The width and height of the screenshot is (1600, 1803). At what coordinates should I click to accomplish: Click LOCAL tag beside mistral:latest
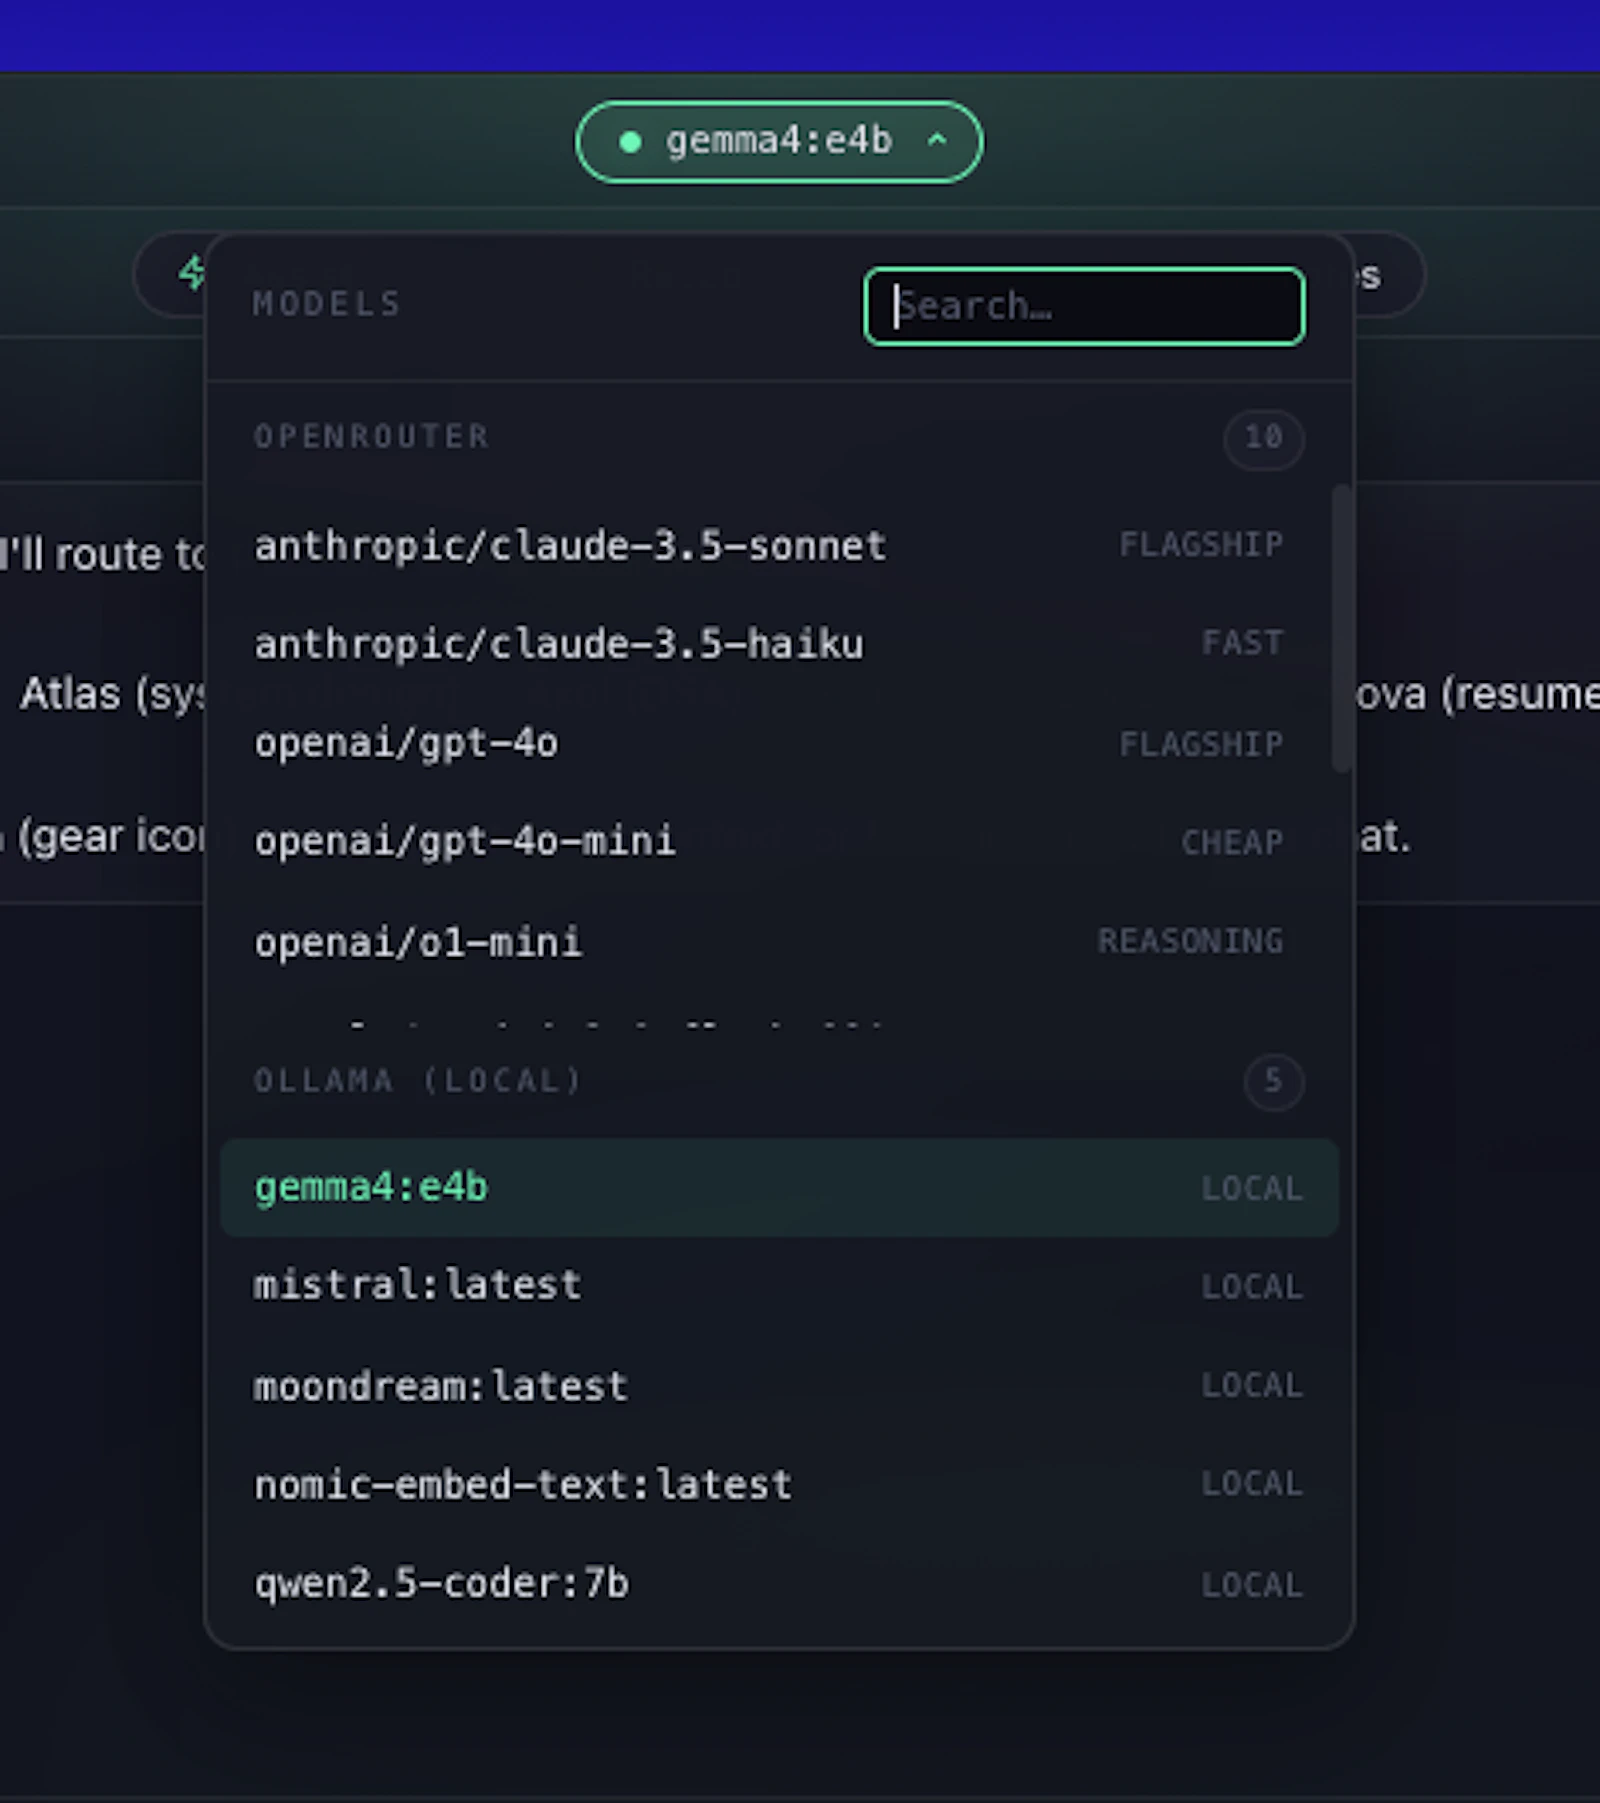click(x=1252, y=1287)
